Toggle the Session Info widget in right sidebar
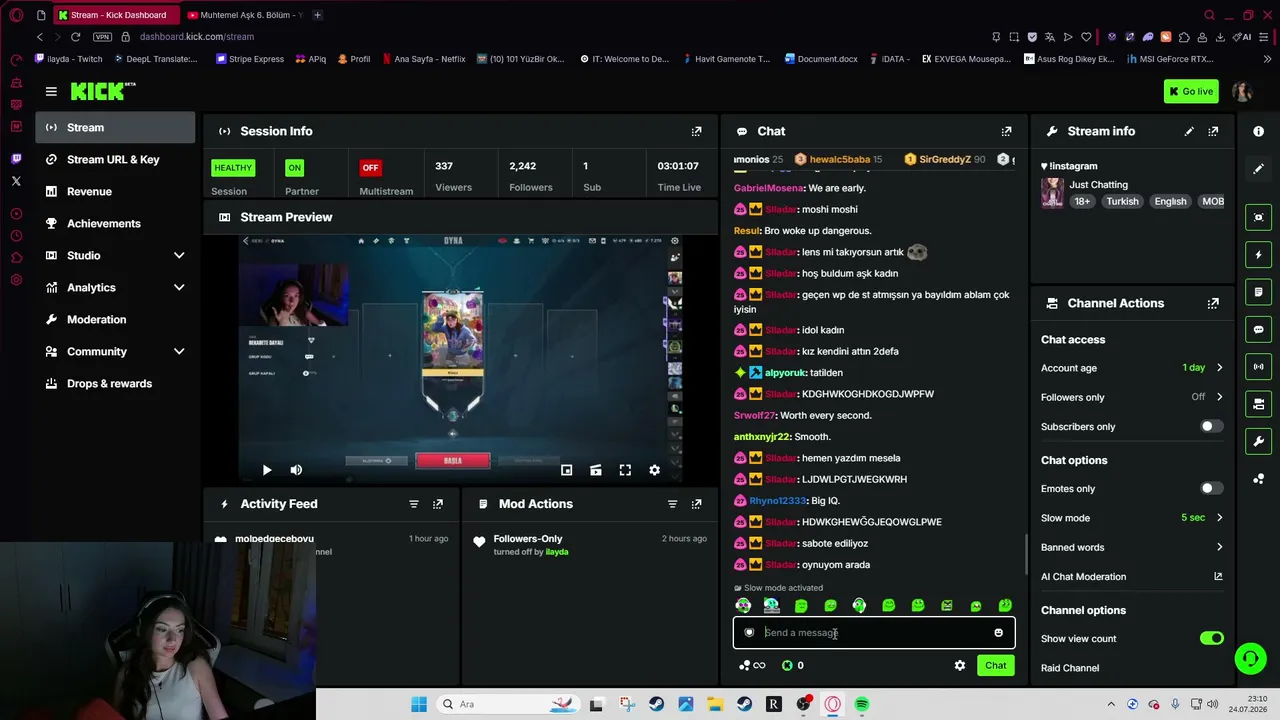 [x=1258, y=367]
